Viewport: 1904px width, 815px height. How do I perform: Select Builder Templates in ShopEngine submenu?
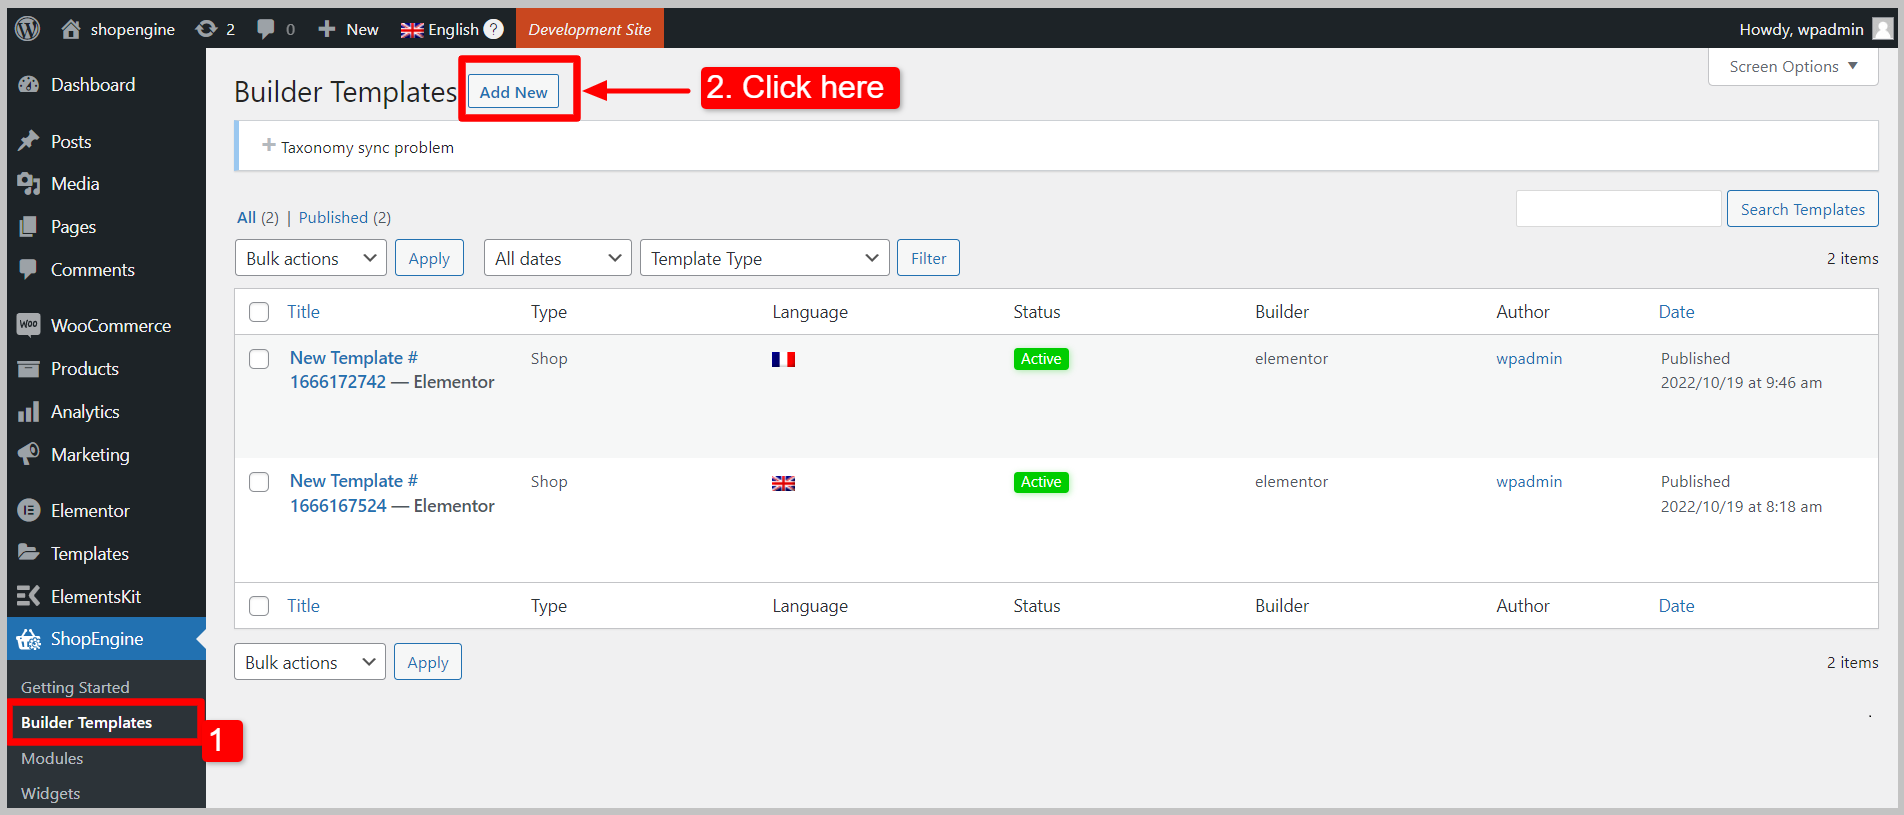click(86, 722)
